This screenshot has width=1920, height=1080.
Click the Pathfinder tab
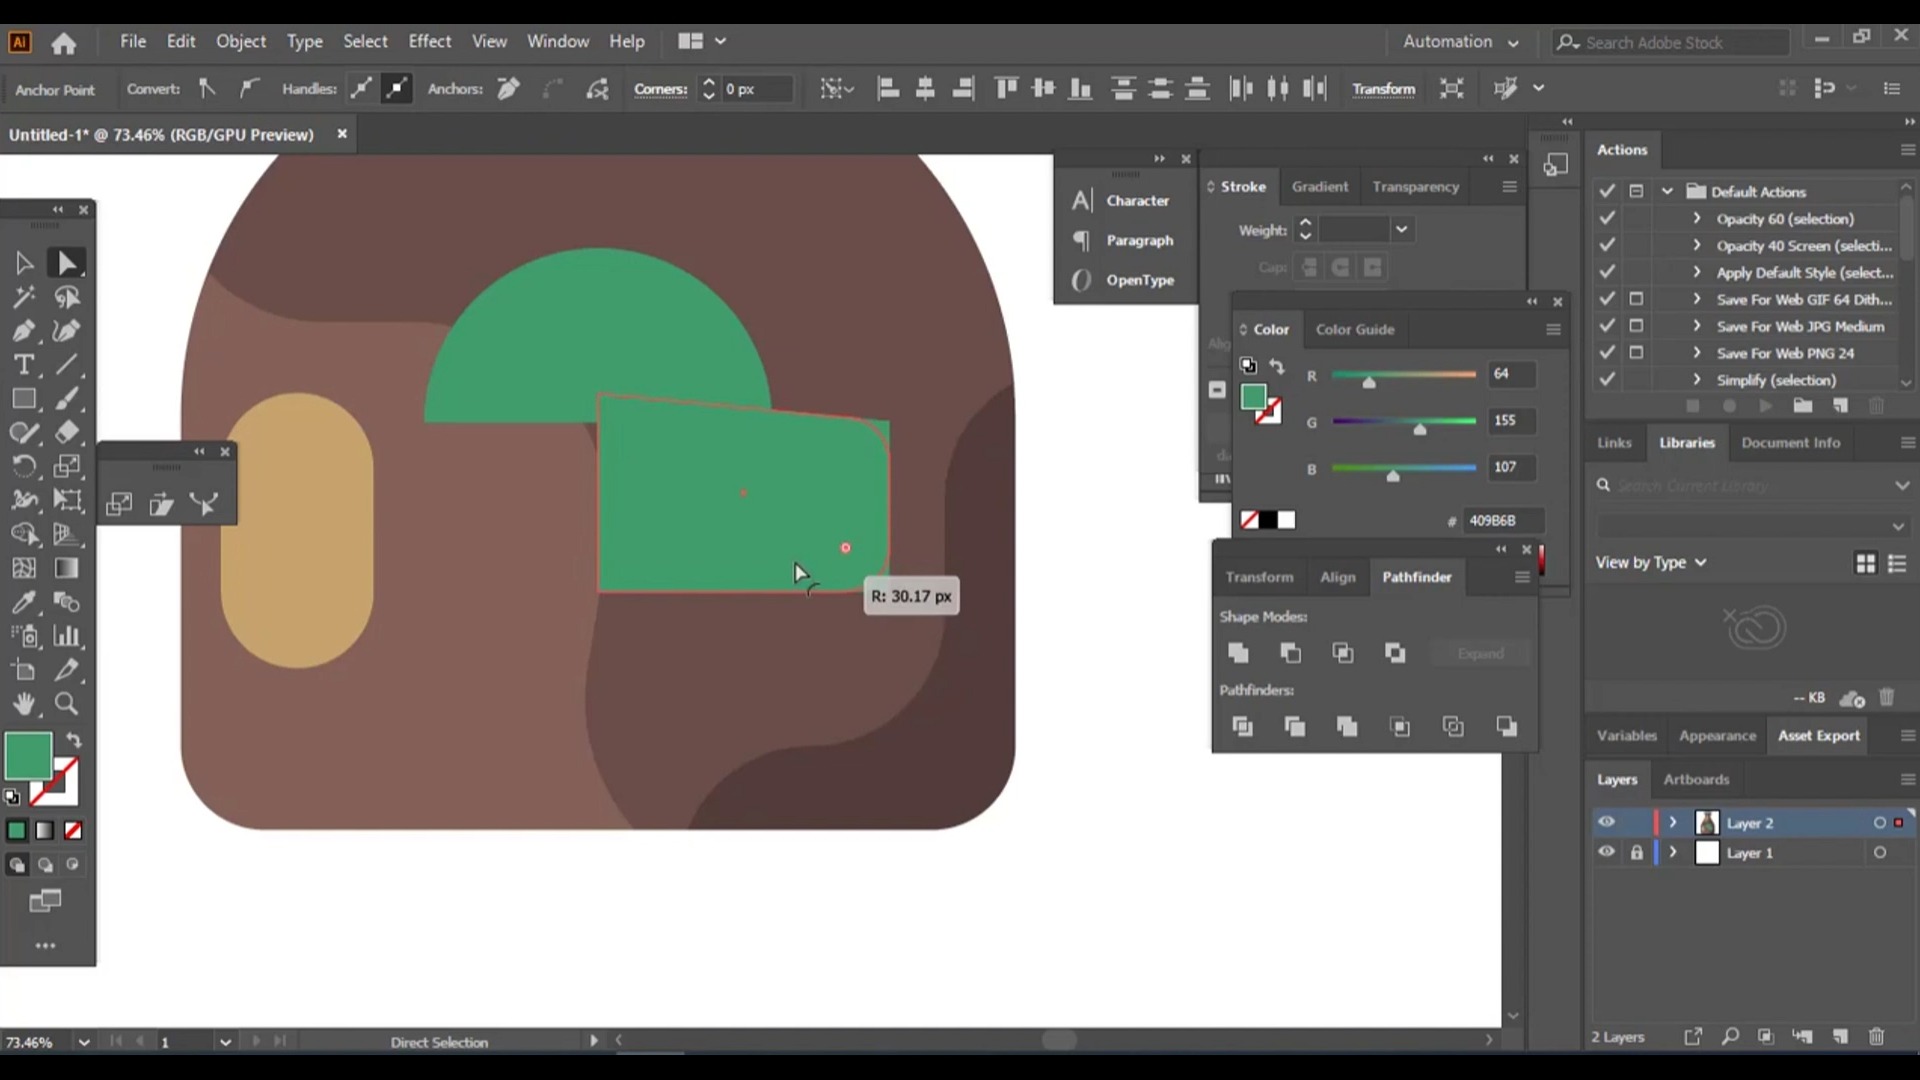(x=1416, y=576)
